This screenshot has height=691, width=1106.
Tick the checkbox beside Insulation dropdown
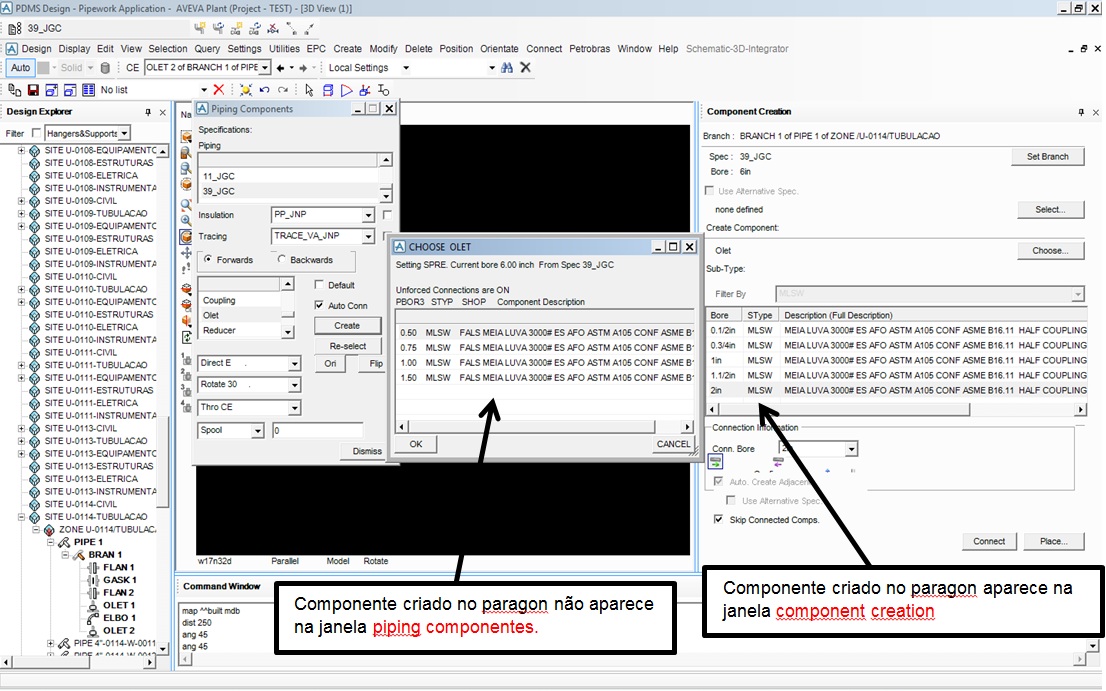tap(387, 214)
